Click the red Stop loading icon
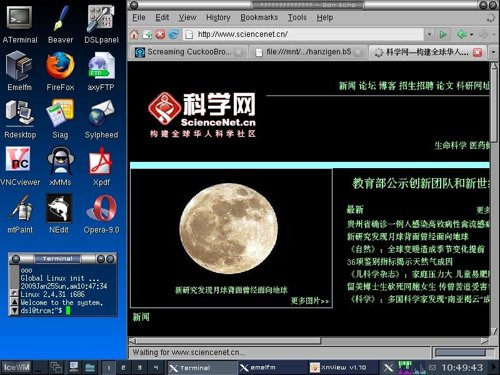Screen dimensions: 500x375 pyautogui.click(x=160, y=34)
